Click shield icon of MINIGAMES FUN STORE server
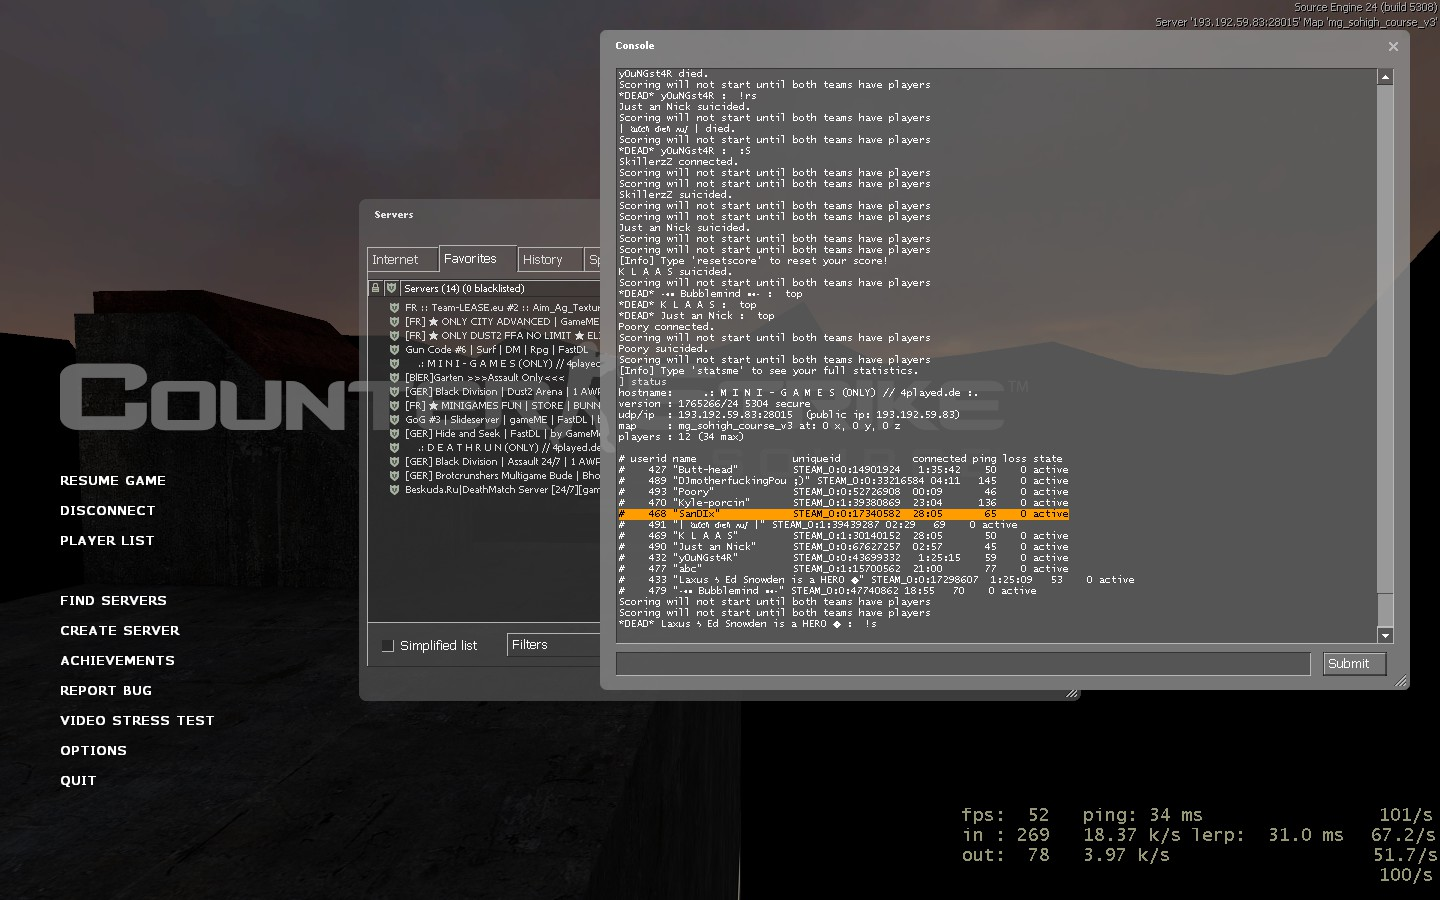This screenshot has width=1440, height=900. 394,406
